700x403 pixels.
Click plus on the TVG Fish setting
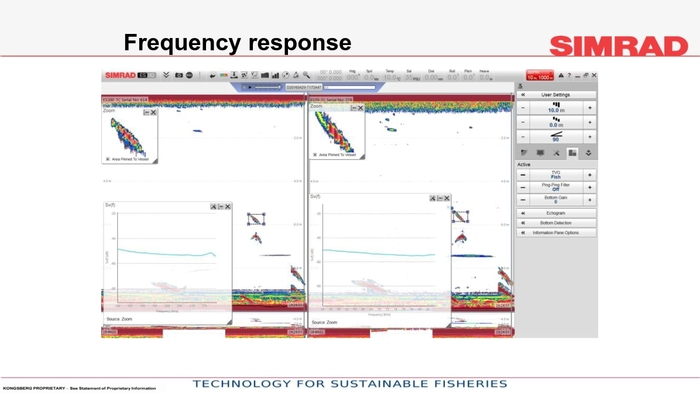click(x=590, y=175)
